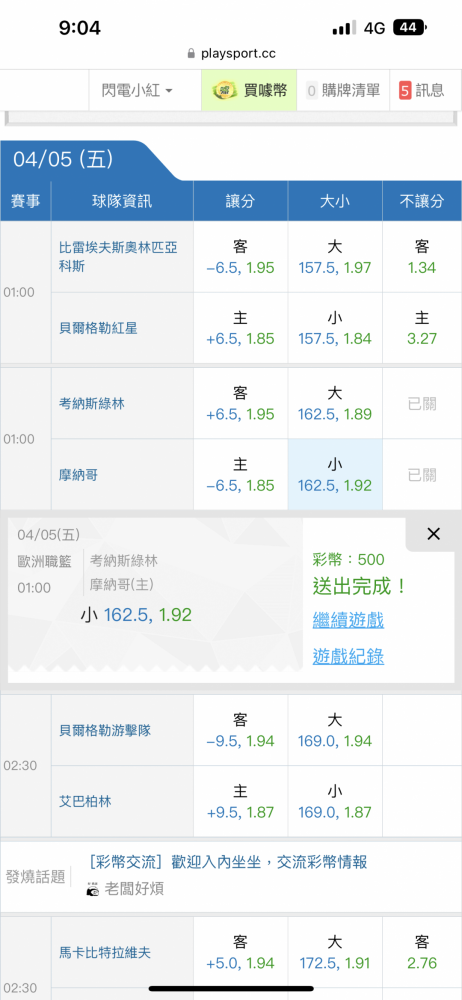This screenshot has width=462, height=1000.
Task: Select 小 157.5, 1.84 under bet
Action: pyautogui.click(x=335, y=328)
